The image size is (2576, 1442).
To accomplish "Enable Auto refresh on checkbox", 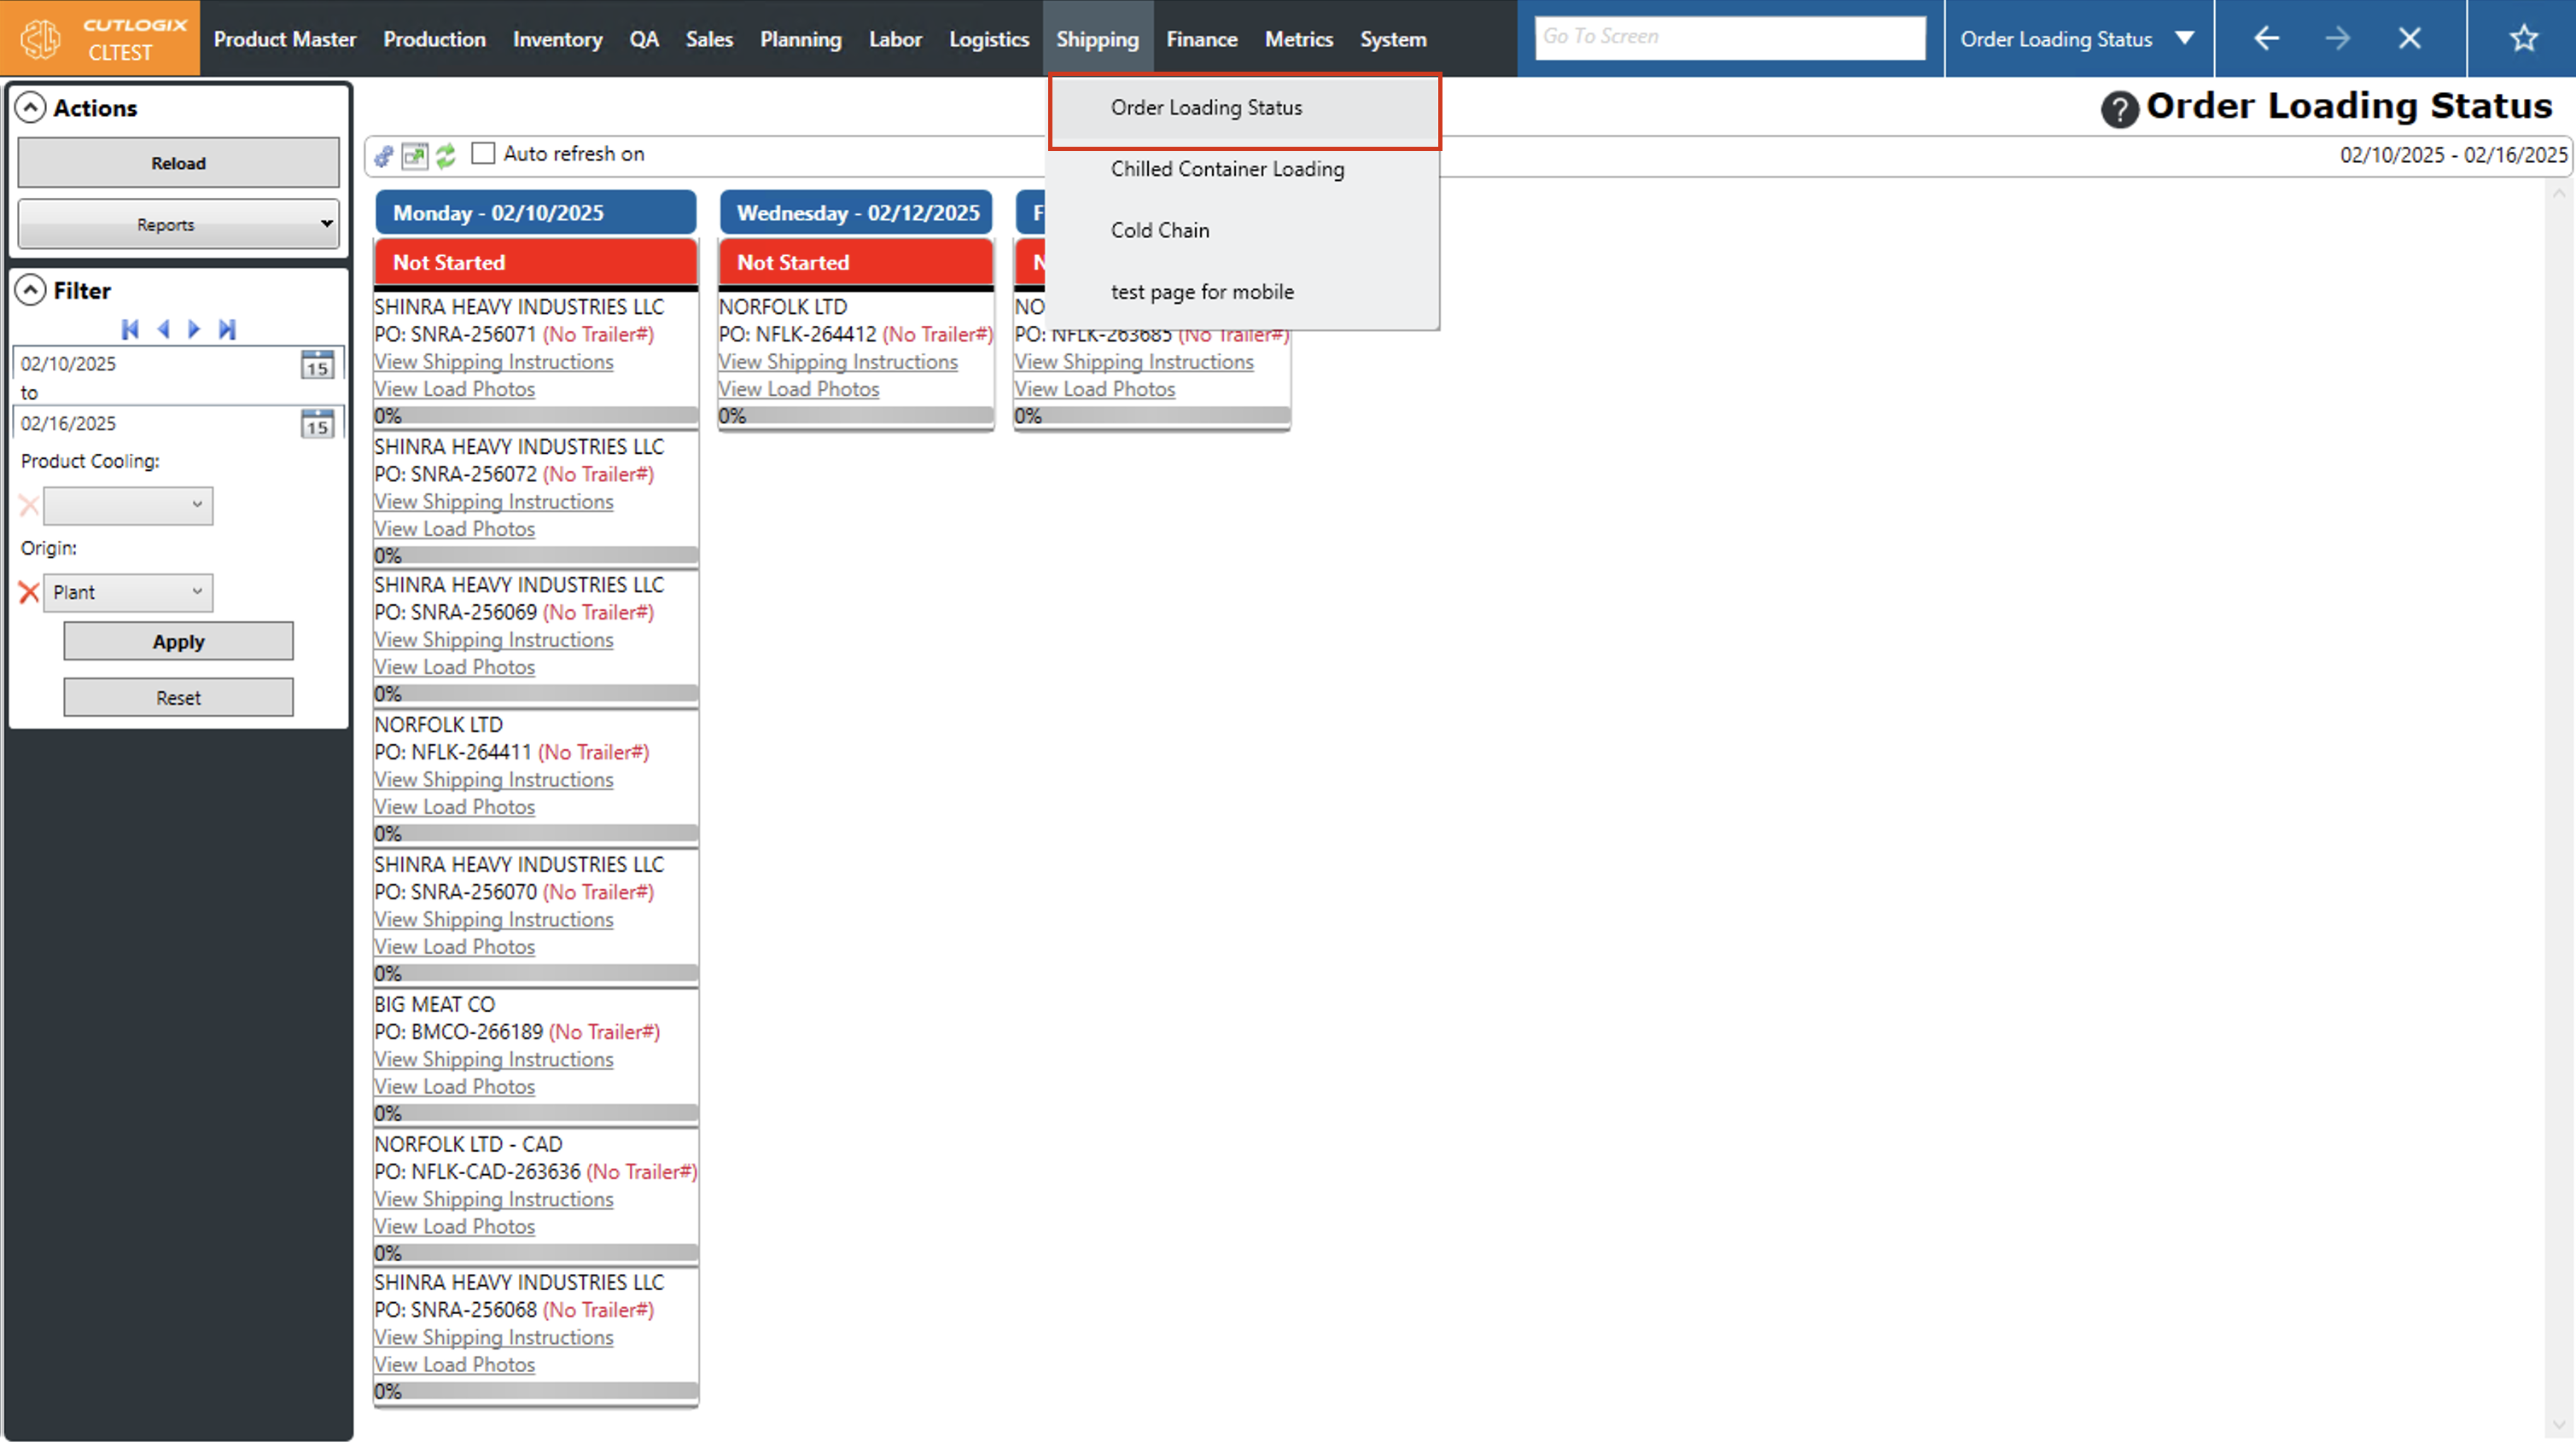I will [483, 154].
